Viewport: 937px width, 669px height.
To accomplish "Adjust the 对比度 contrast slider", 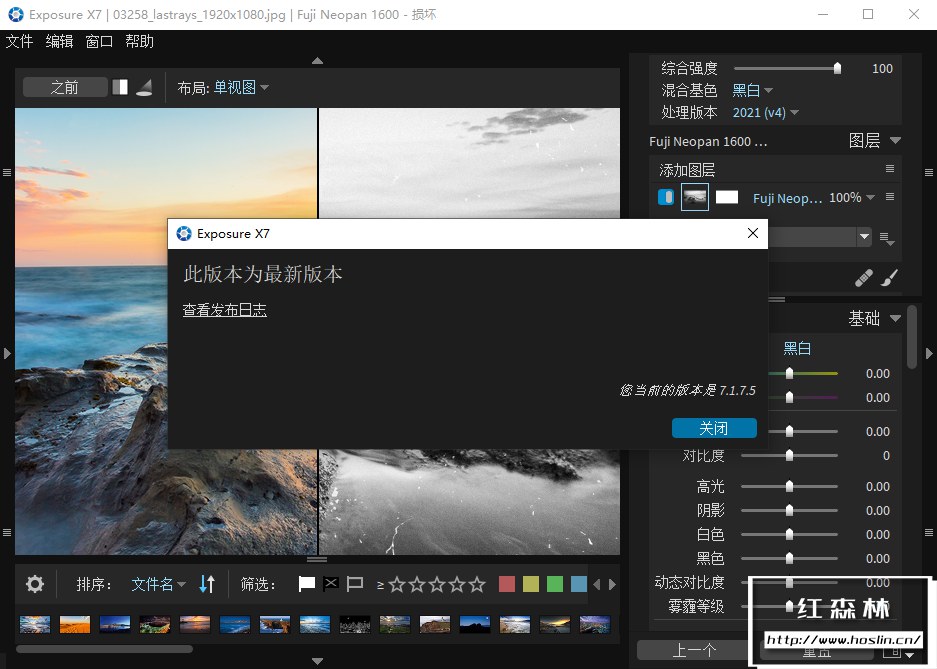I will coord(789,456).
